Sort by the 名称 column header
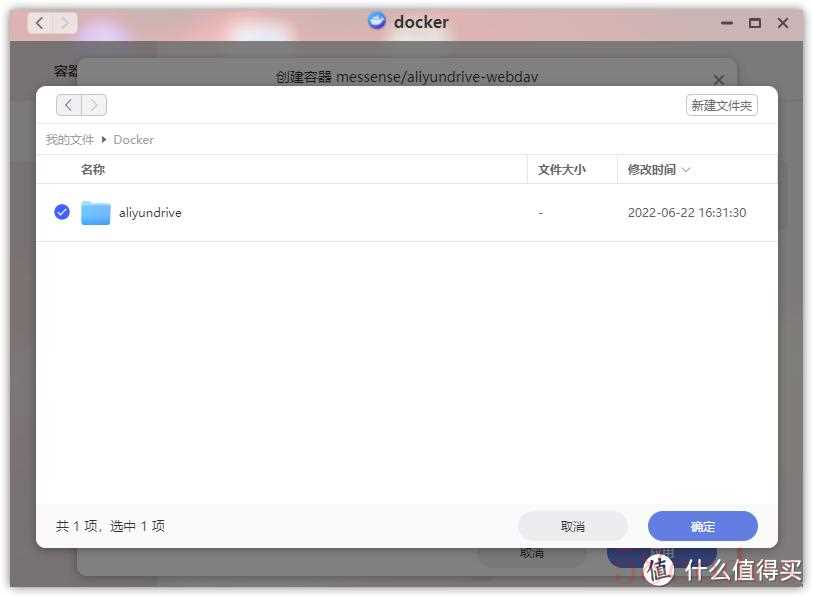The height and width of the screenshot is (597, 813). (93, 170)
